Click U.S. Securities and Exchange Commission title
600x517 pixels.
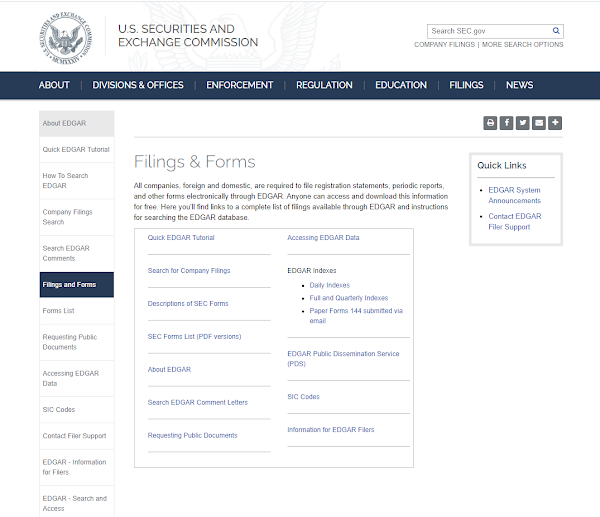(188, 35)
